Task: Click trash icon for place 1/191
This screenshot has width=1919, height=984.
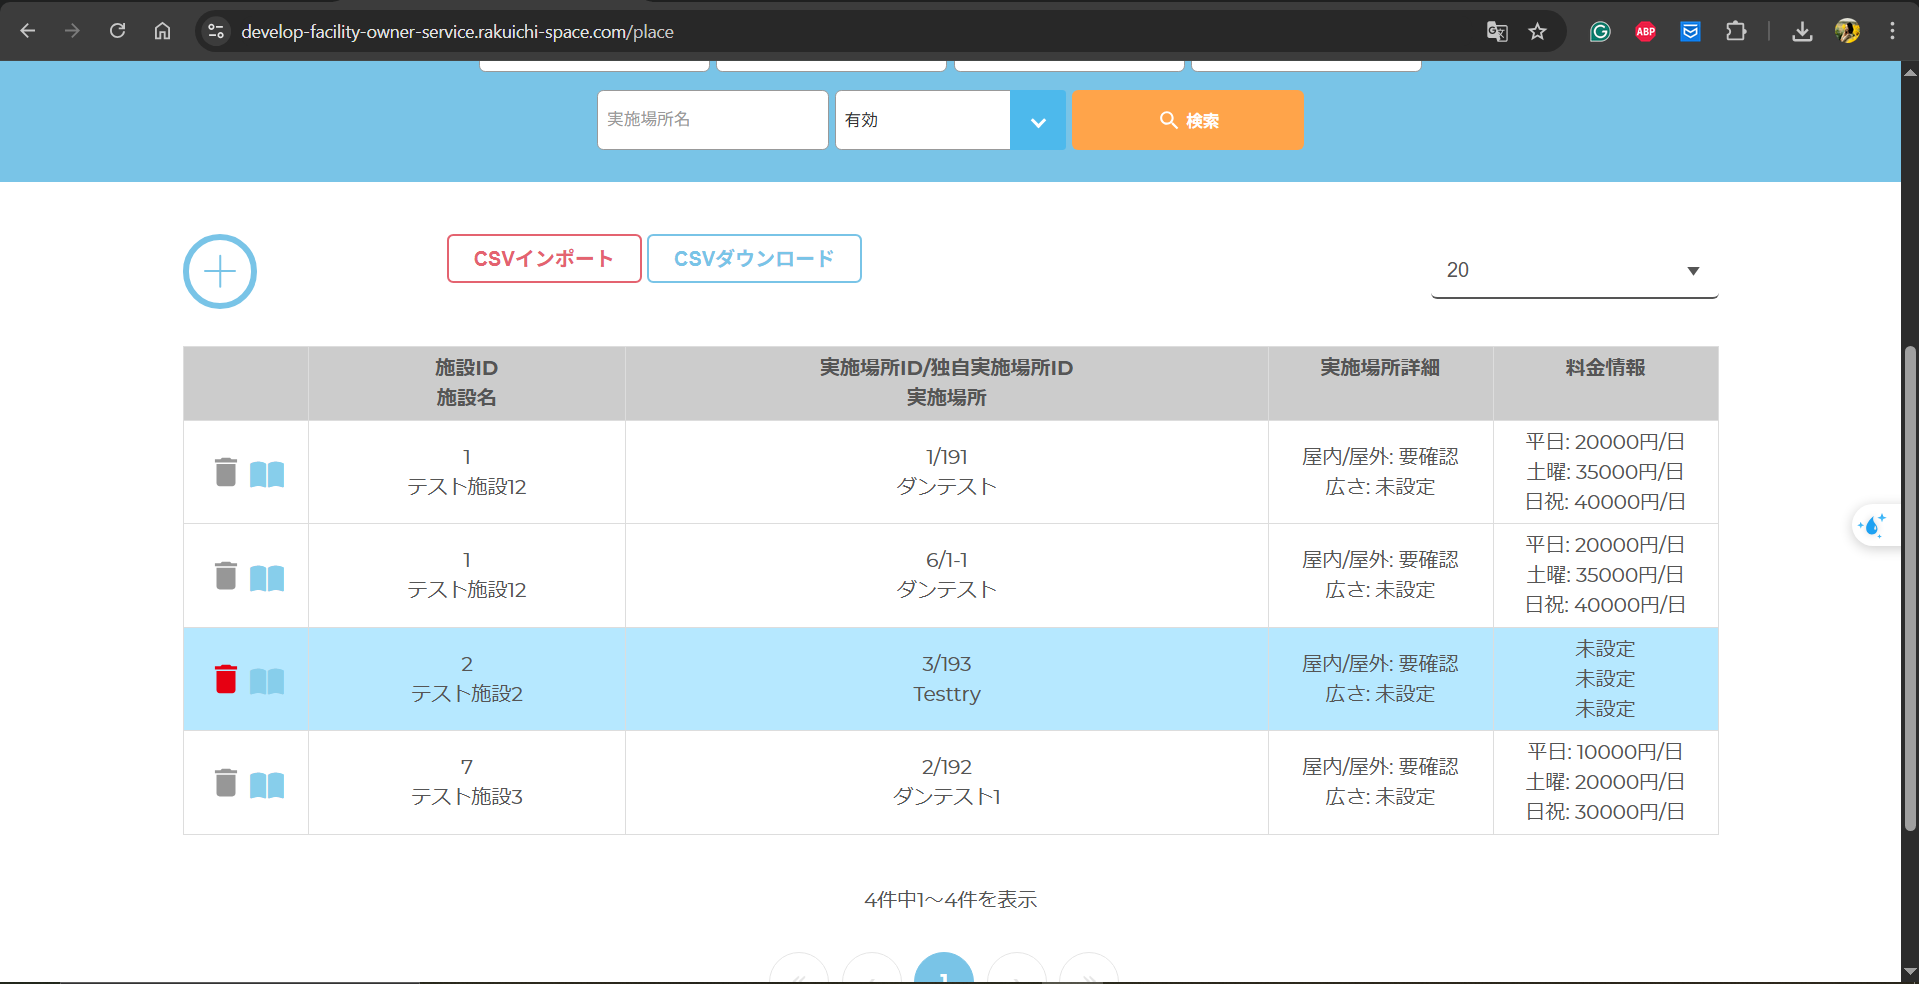Action: point(226,472)
